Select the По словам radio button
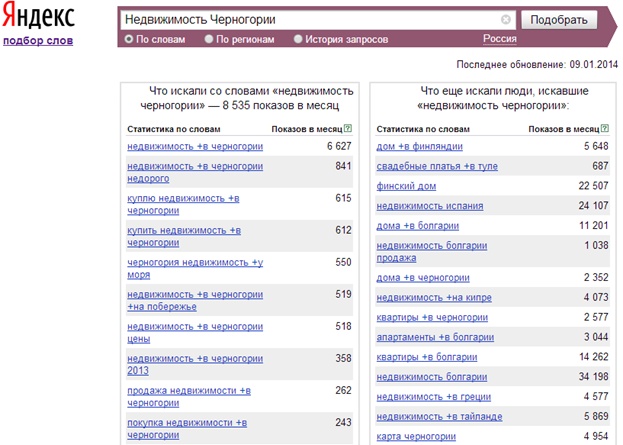The width and height of the screenshot is (623, 445). tap(129, 39)
